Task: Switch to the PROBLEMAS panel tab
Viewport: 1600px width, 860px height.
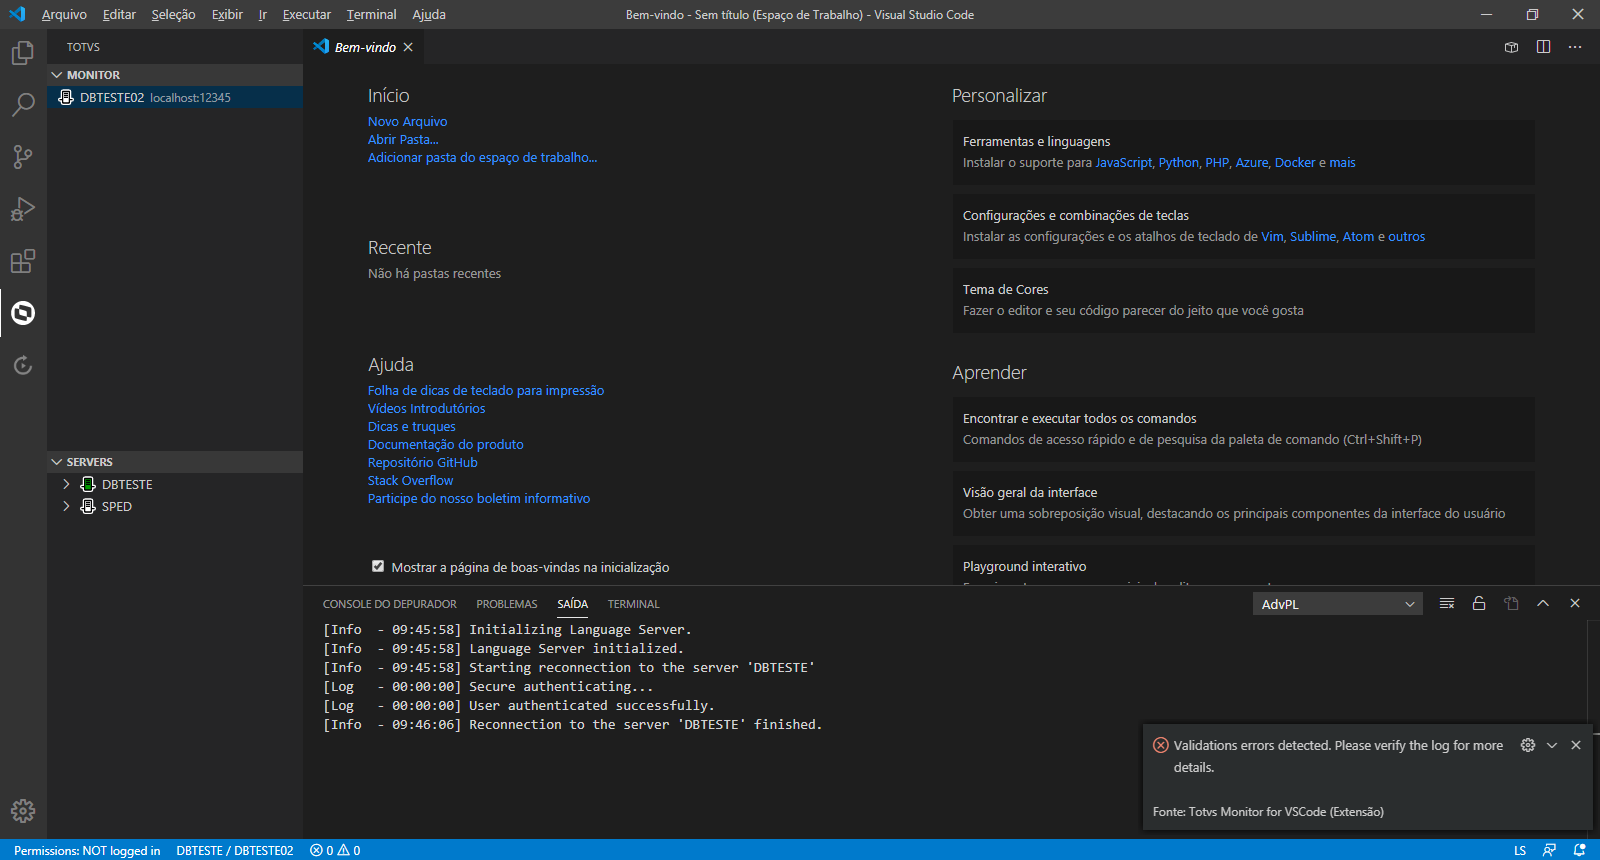Action: coord(507,604)
